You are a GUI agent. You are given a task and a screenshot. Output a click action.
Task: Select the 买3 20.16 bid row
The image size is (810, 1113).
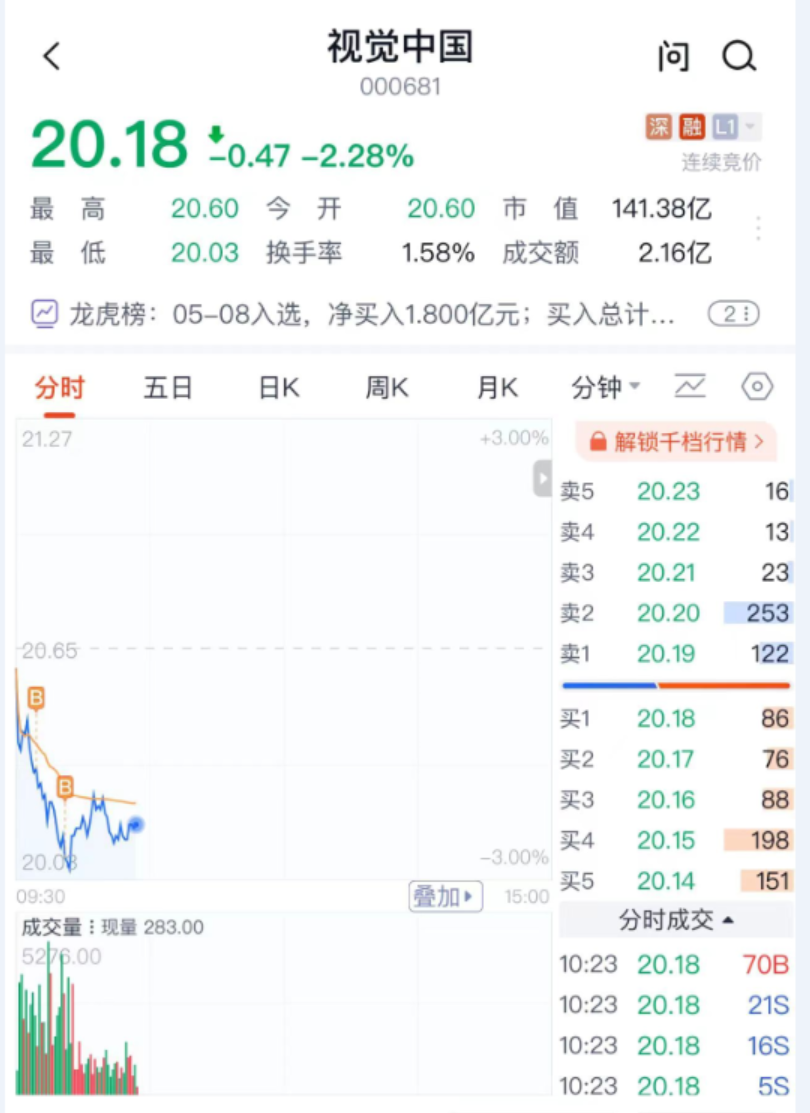pyautogui.click(x=675, y=799)
